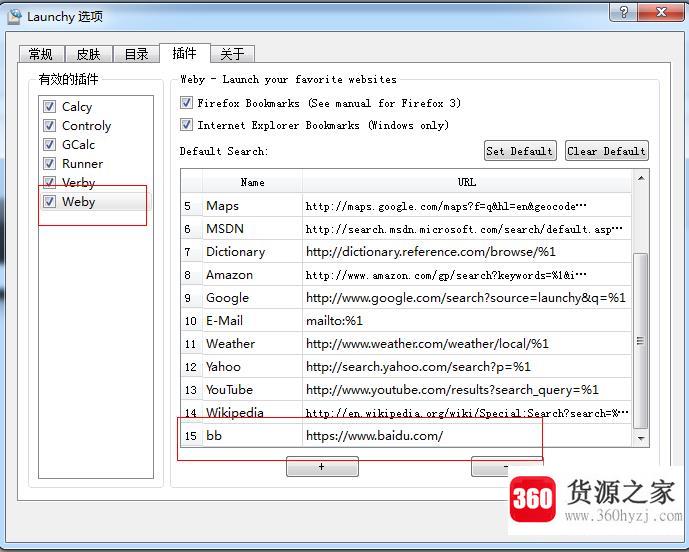Toggle the Calcy plugin checkbox
The width and height of the screenshot is (689, 552).
[49, 106]
